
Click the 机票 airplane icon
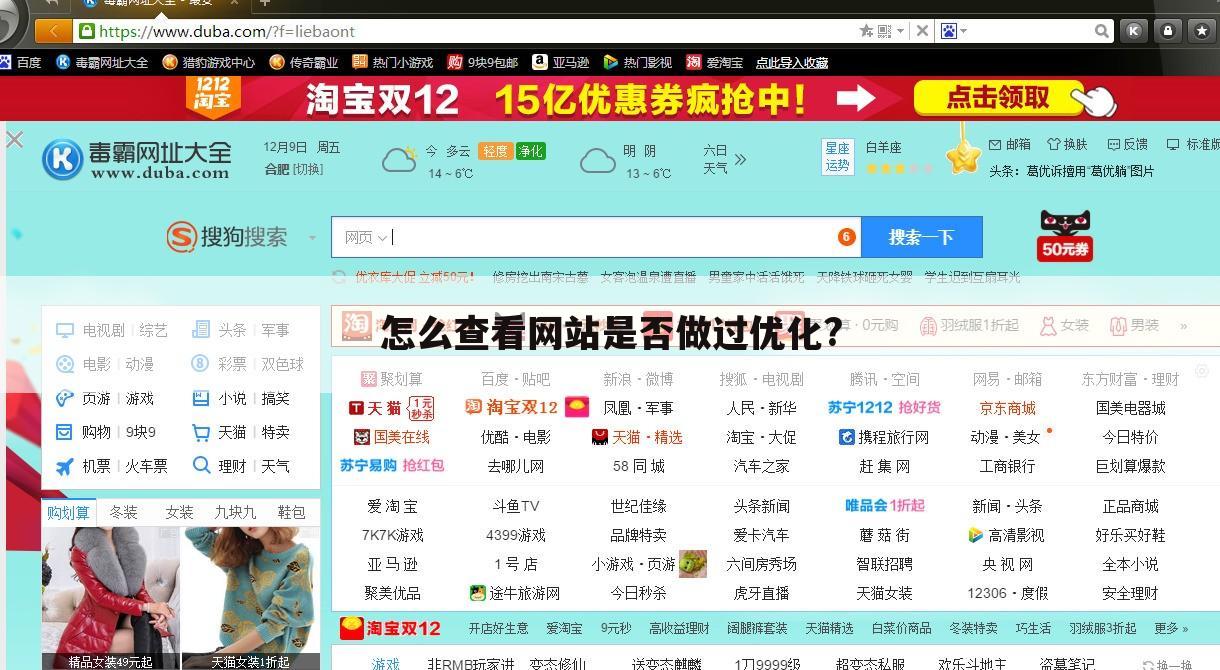(65, 466)
